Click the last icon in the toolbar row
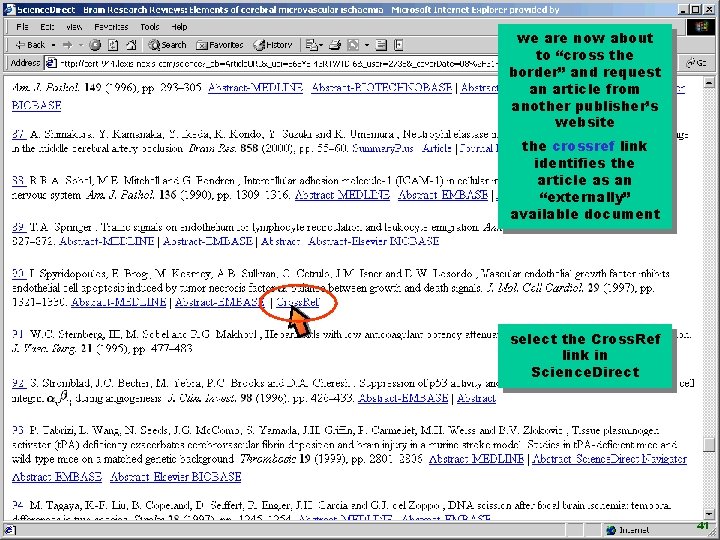 point(399,45)
